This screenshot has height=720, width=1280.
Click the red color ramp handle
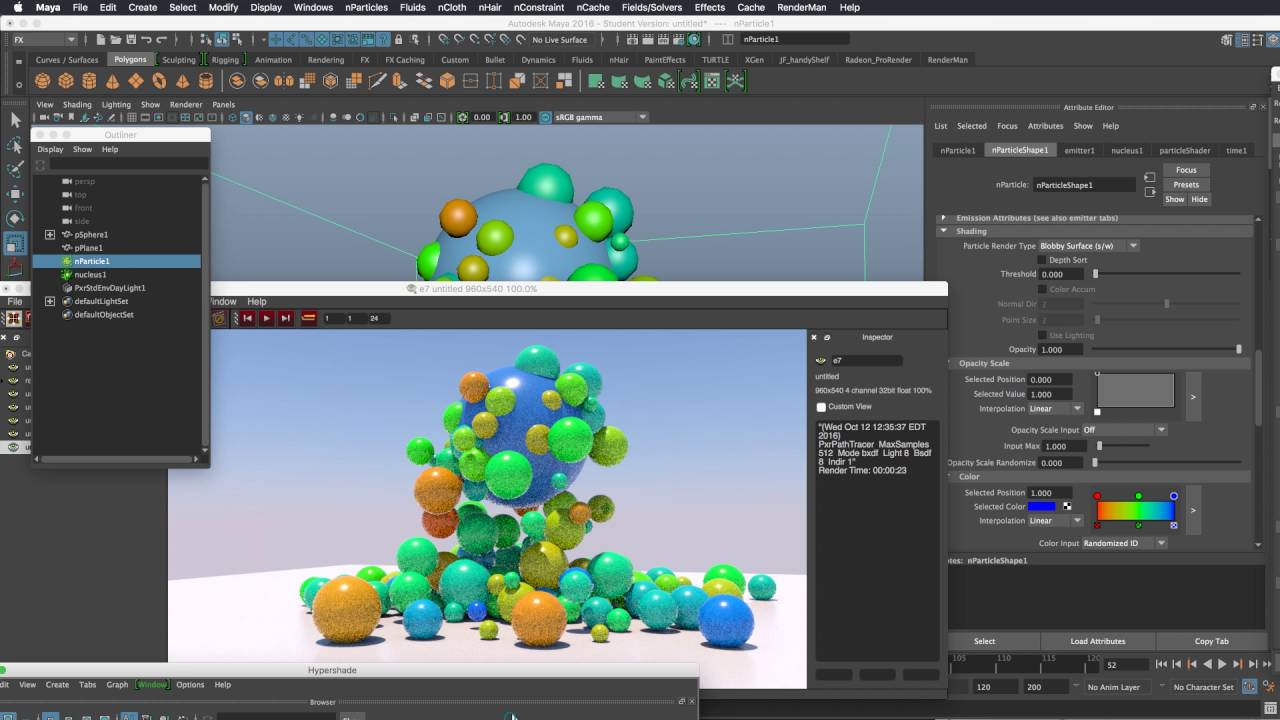tap(1098, 496)
